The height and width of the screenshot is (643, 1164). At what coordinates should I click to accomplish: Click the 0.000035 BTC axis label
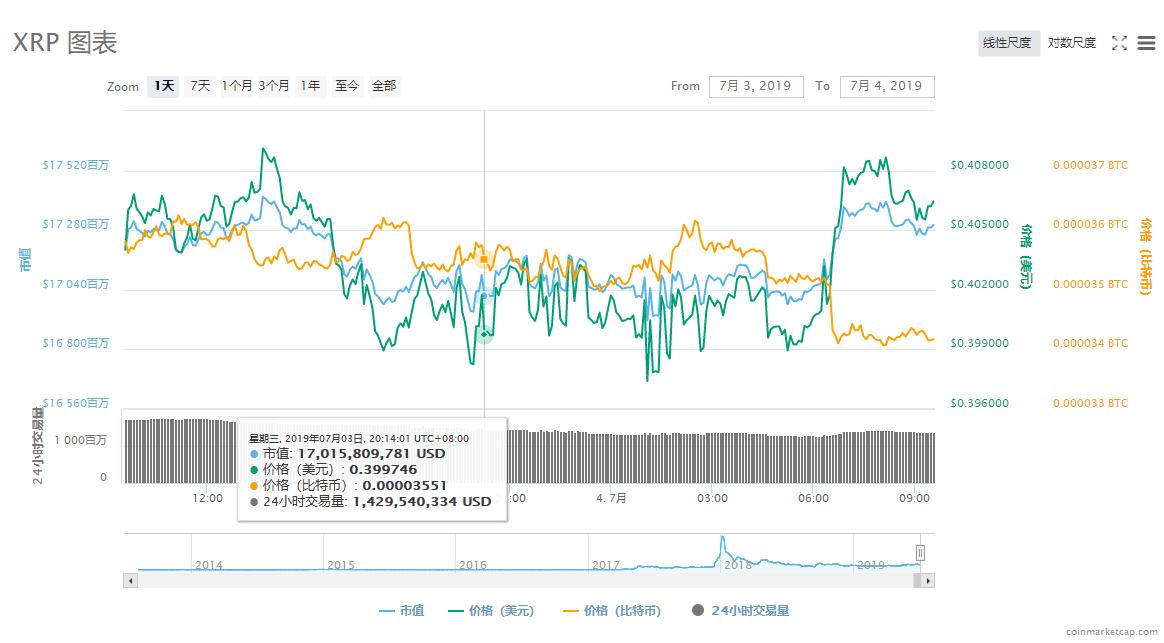pyautogui.click(x=1090, y=284)
